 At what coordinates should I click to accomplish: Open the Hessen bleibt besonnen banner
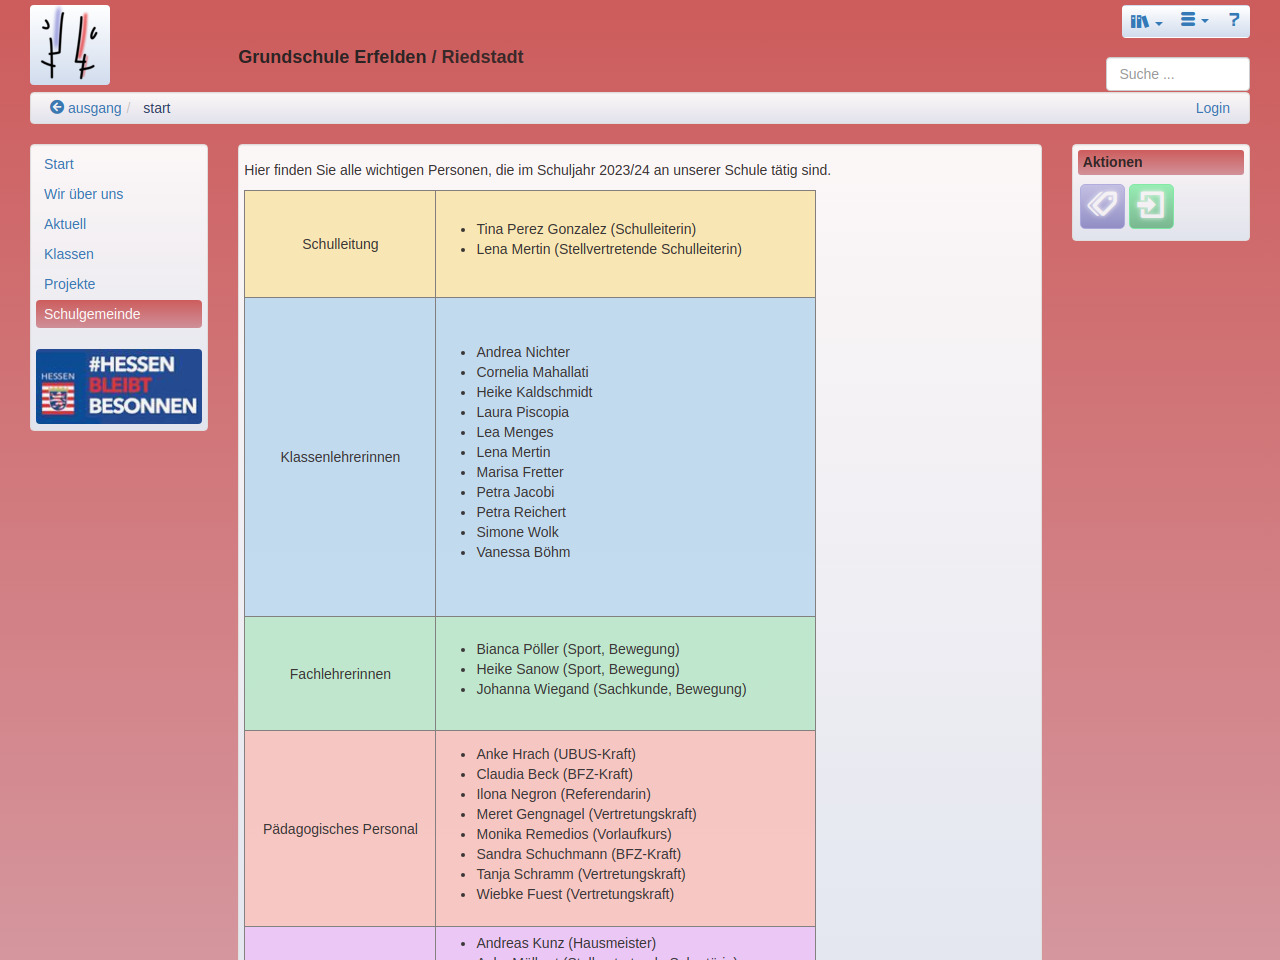[119, 386]
